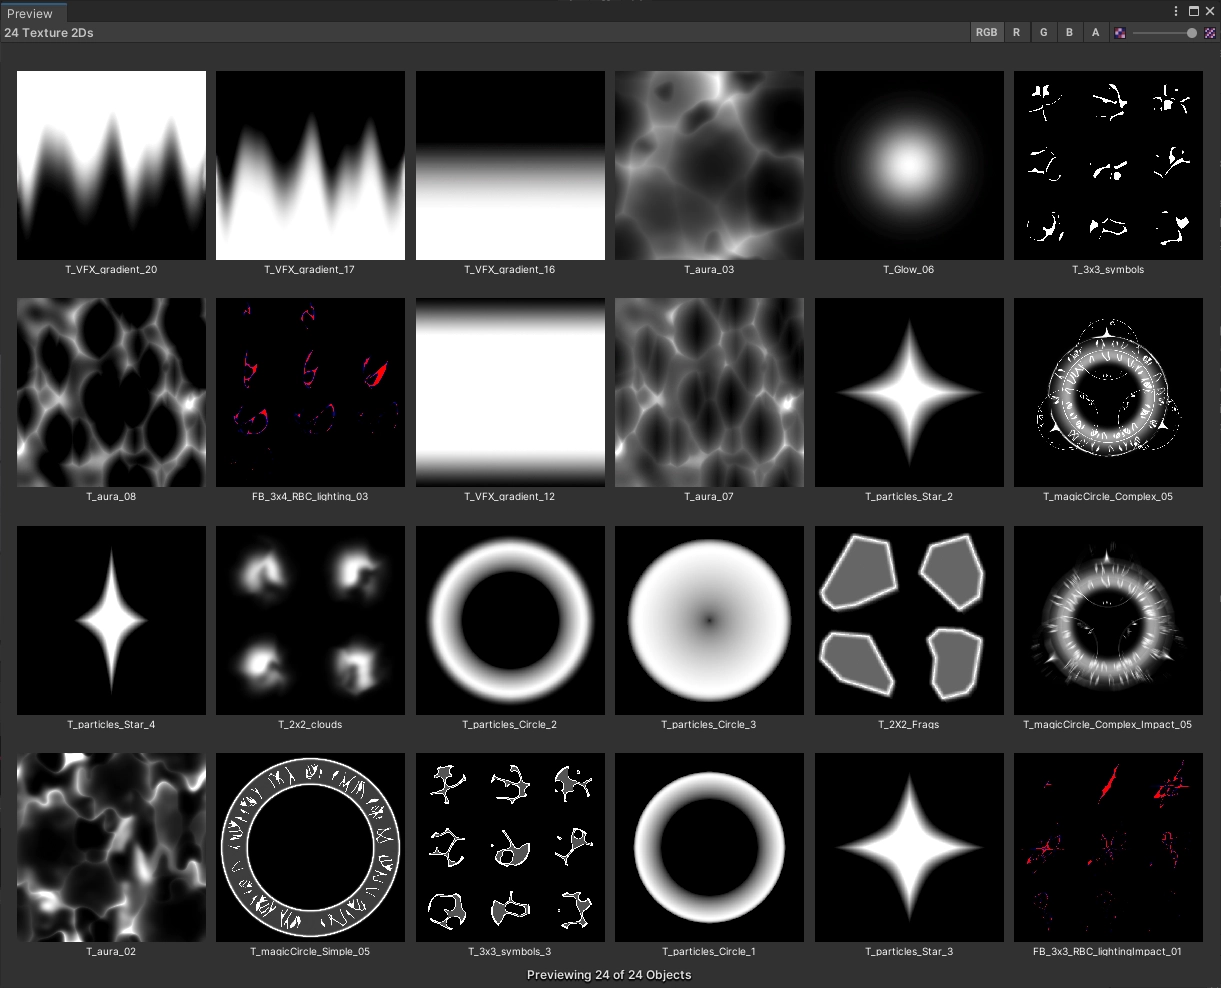Select the T_magicCircle_Complex_05 texture preview
The height and width of the screenshot is (988, 1221).
(1108, 392)
